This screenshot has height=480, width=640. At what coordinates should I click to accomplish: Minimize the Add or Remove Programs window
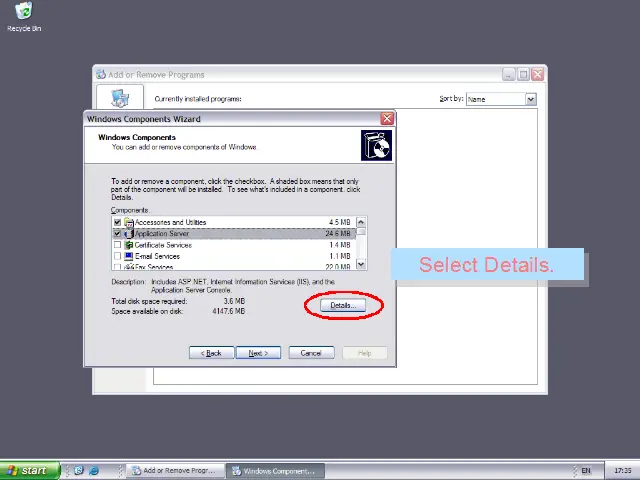pos(509,75)
